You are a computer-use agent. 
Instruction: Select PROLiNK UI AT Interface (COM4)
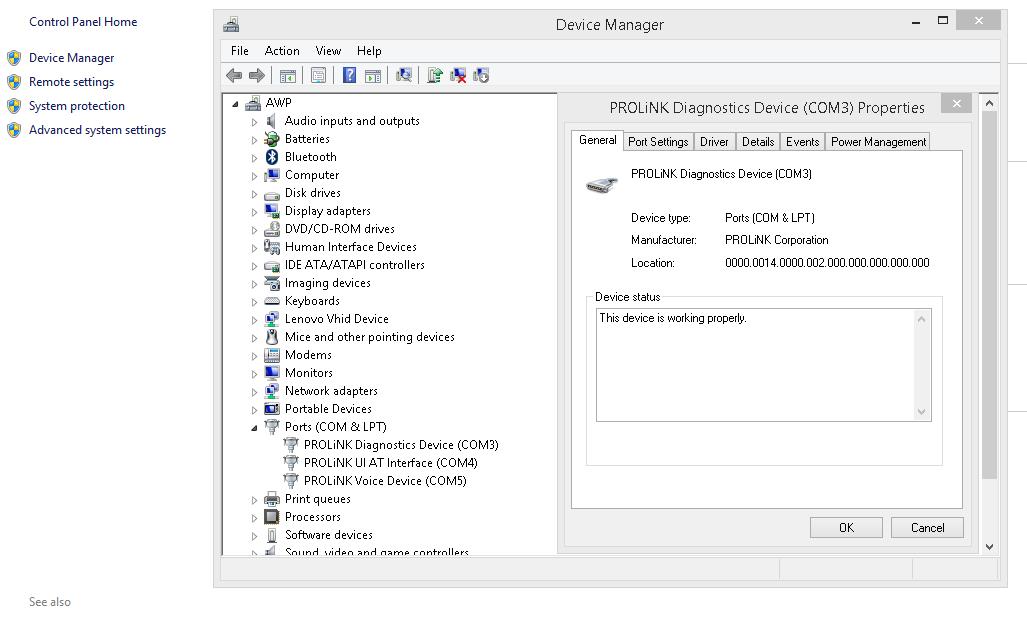(x=390, y=462)
